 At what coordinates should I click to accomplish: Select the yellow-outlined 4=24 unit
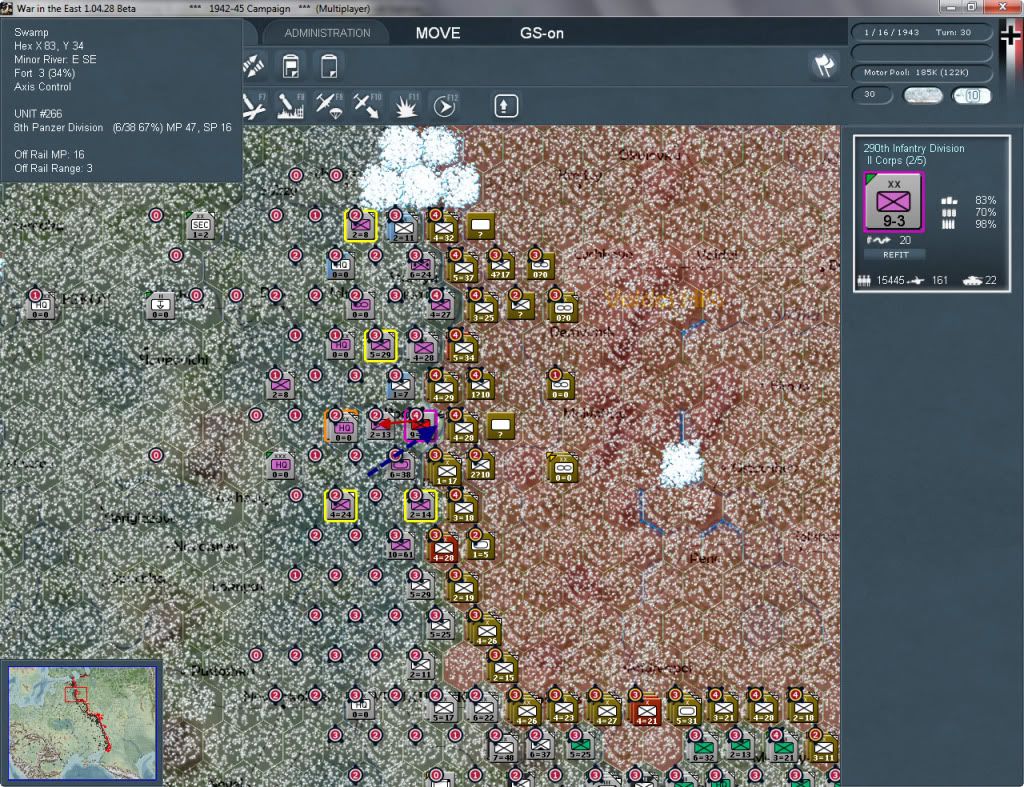[x=341, y=506]
